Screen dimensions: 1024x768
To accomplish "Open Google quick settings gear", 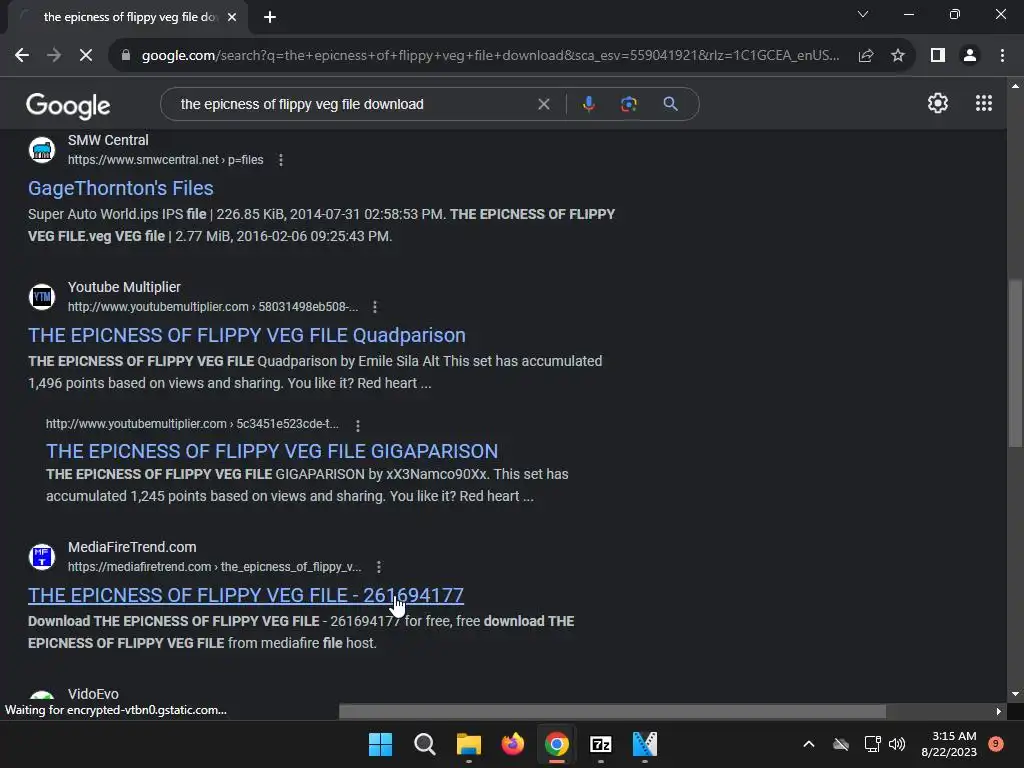I will [938, 103].
